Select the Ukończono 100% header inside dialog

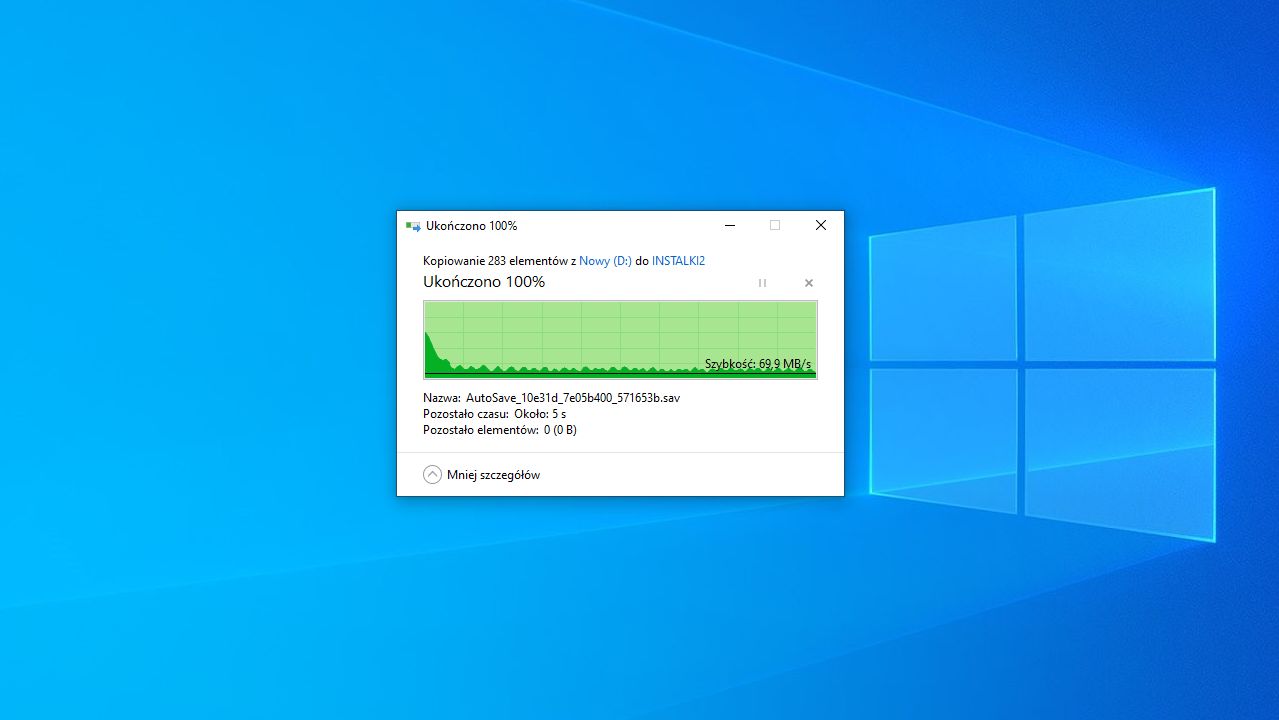coord(484,282)
